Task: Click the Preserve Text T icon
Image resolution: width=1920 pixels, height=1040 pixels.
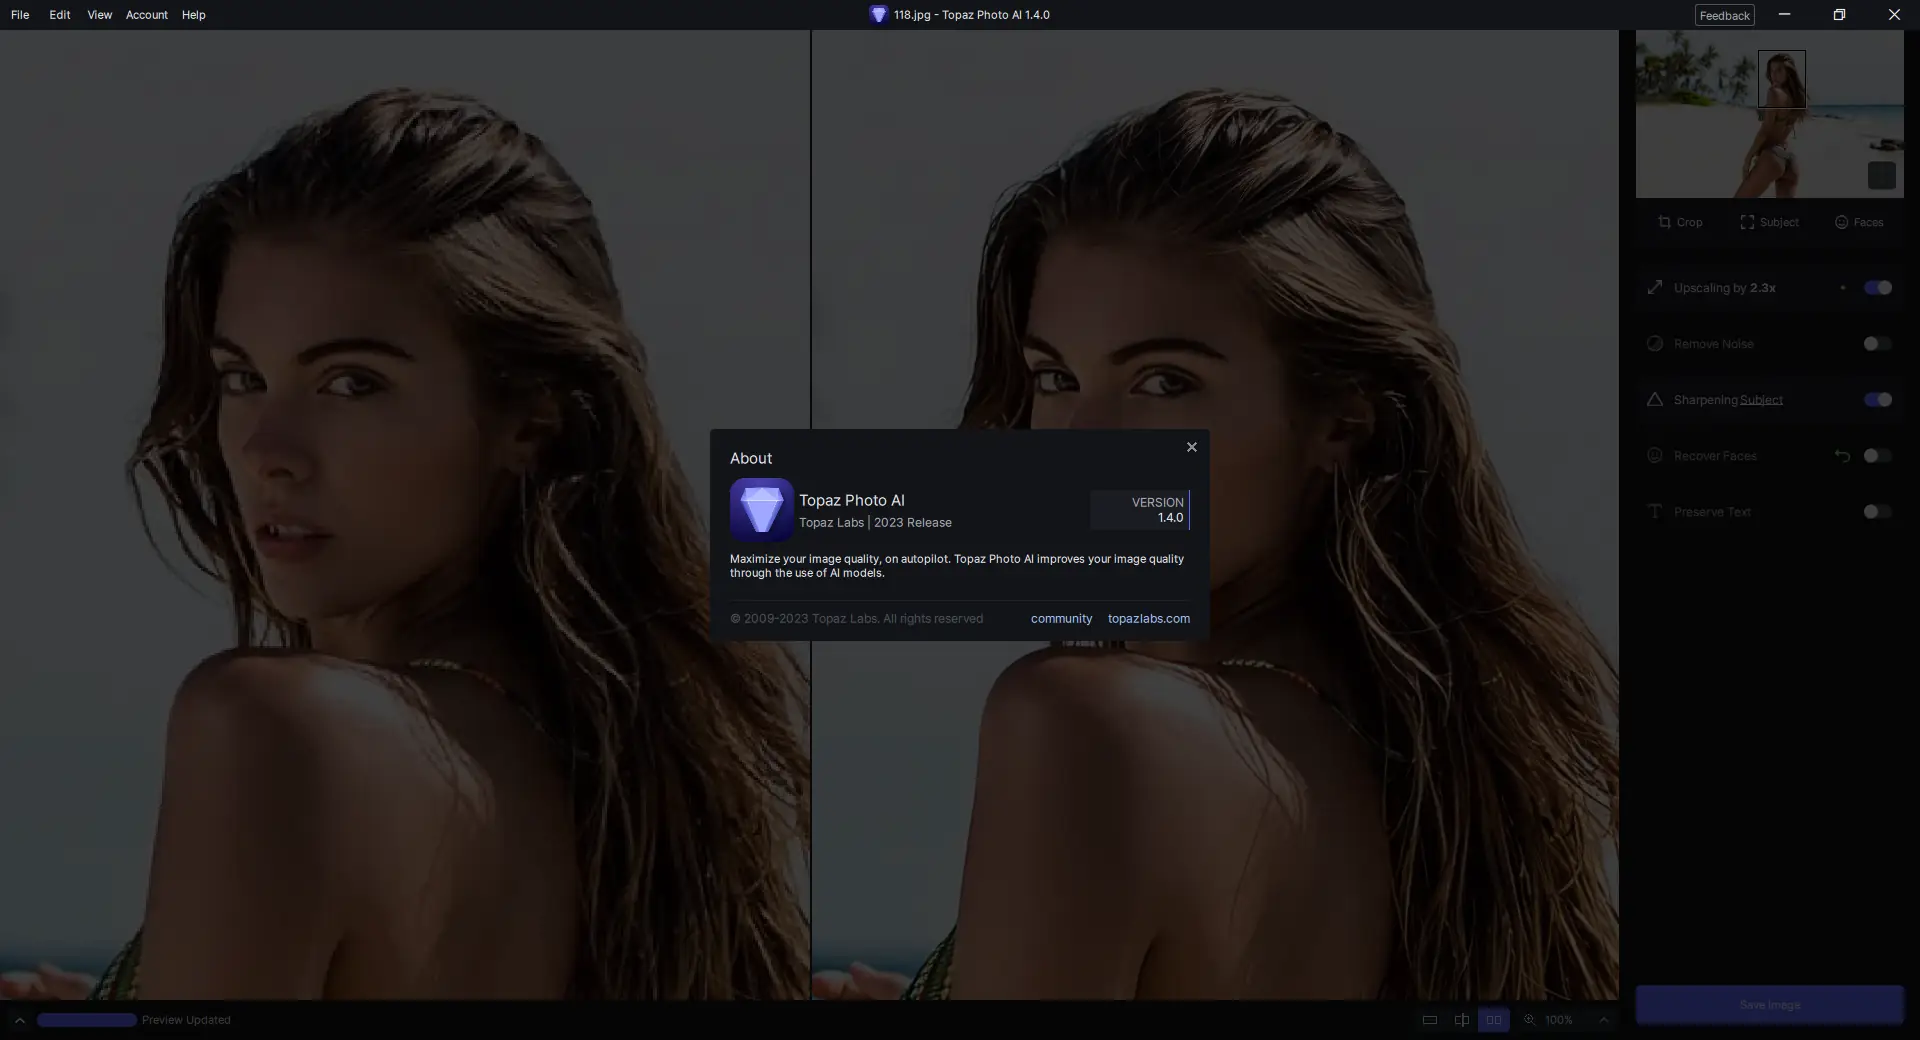Action: click(x=1655, y=512)
